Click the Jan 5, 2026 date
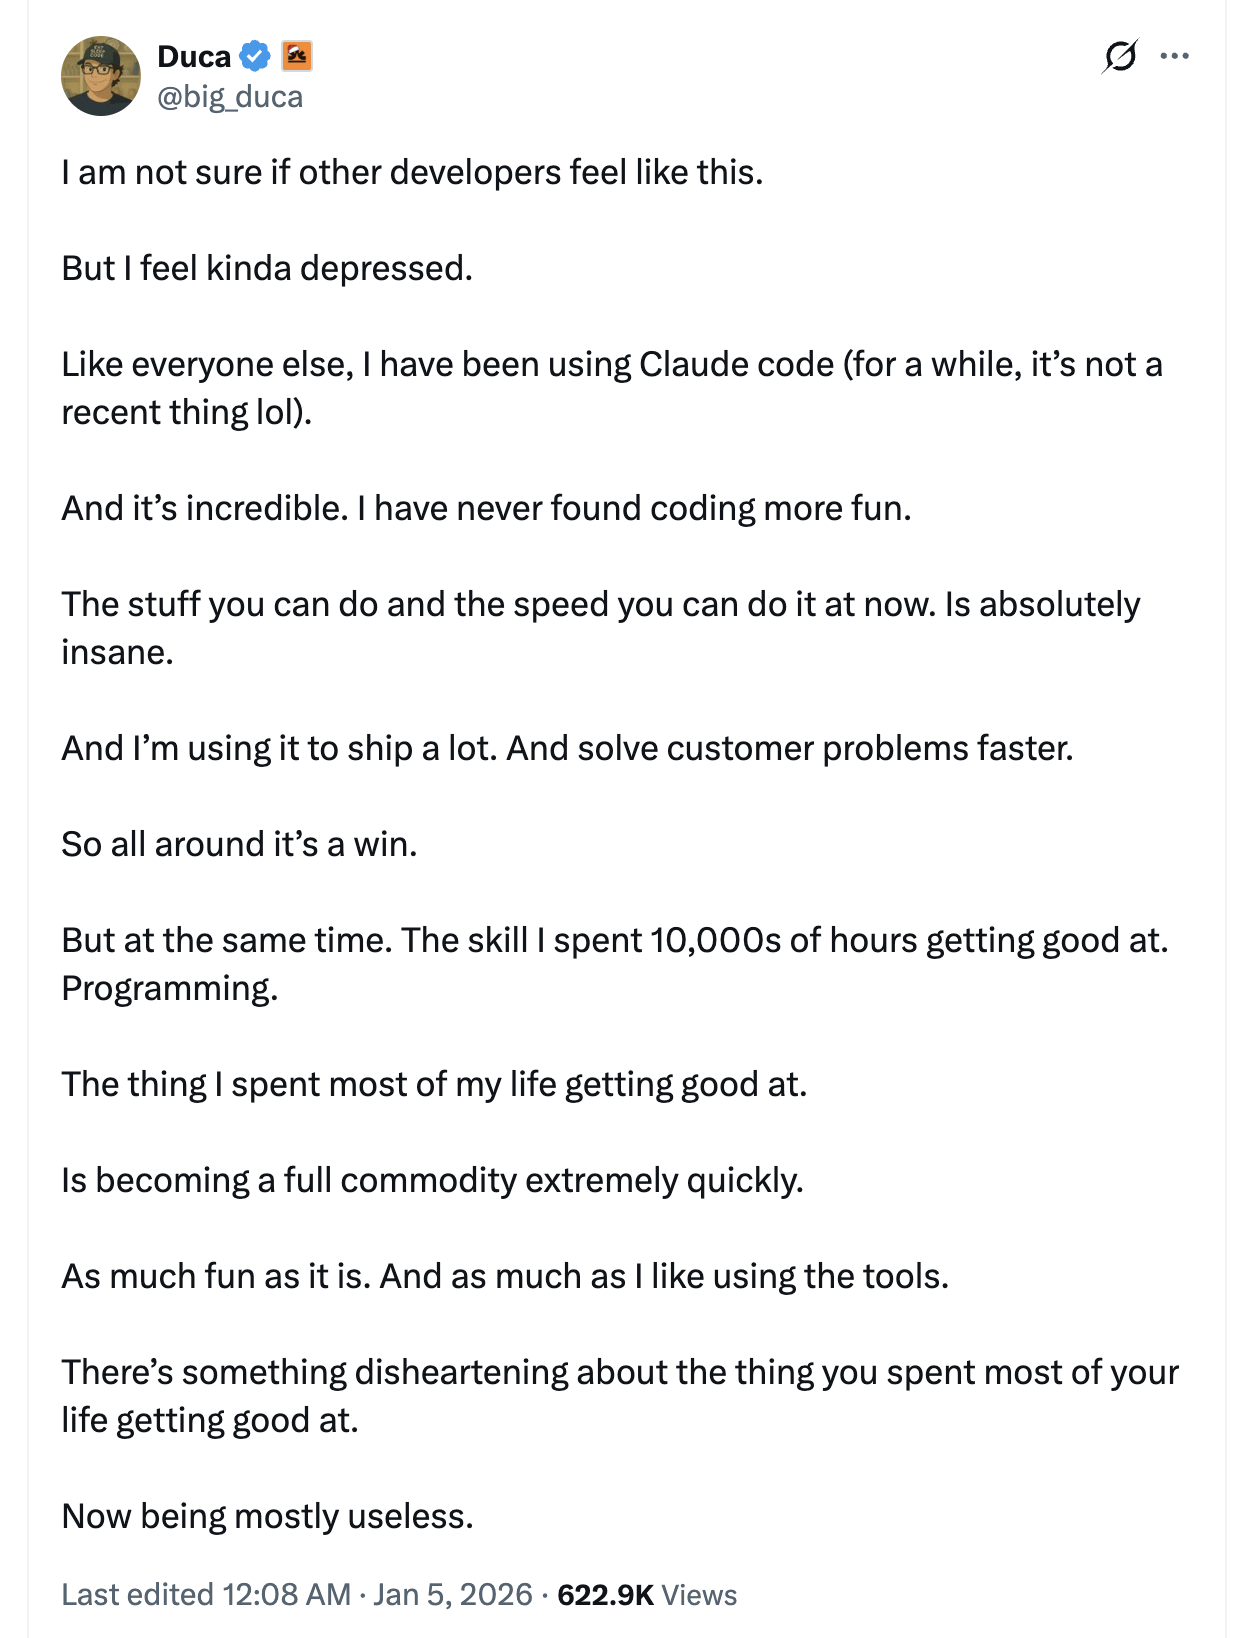Viewport: 1258px width, 1638px height. click(x=452, y=1594)
